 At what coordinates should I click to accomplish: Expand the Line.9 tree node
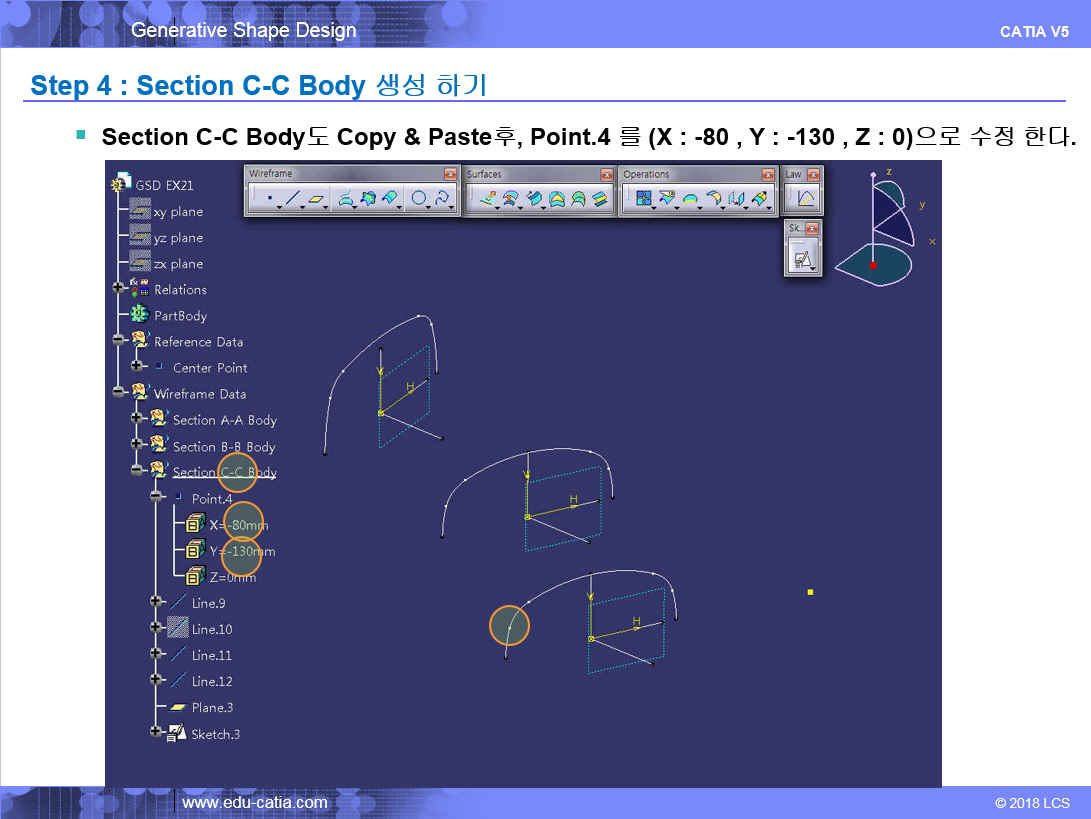tap(156, 601)
